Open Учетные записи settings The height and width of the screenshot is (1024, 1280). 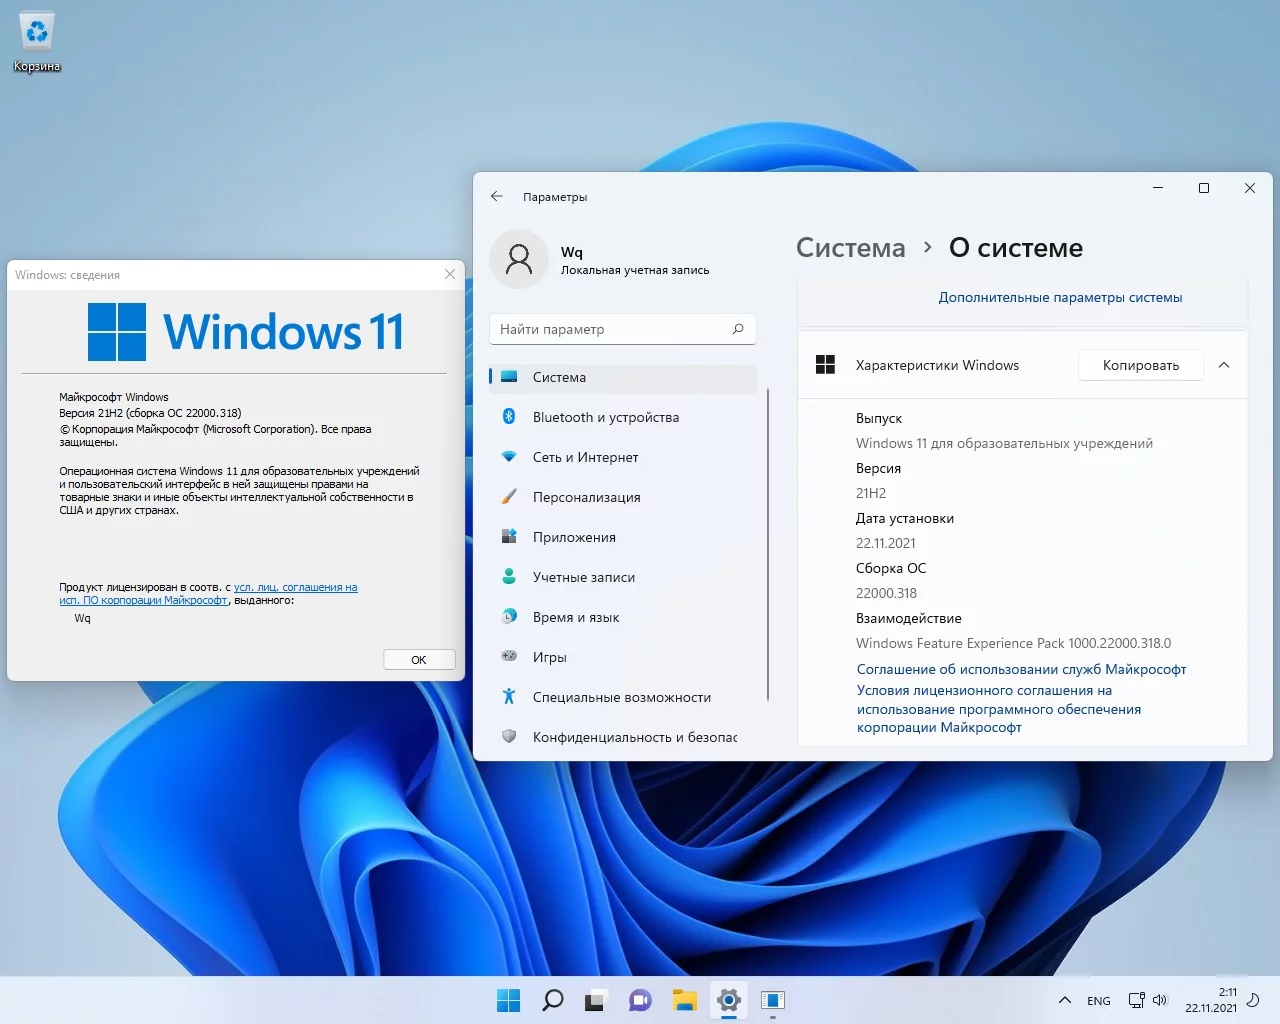click(x=622, y=577)
